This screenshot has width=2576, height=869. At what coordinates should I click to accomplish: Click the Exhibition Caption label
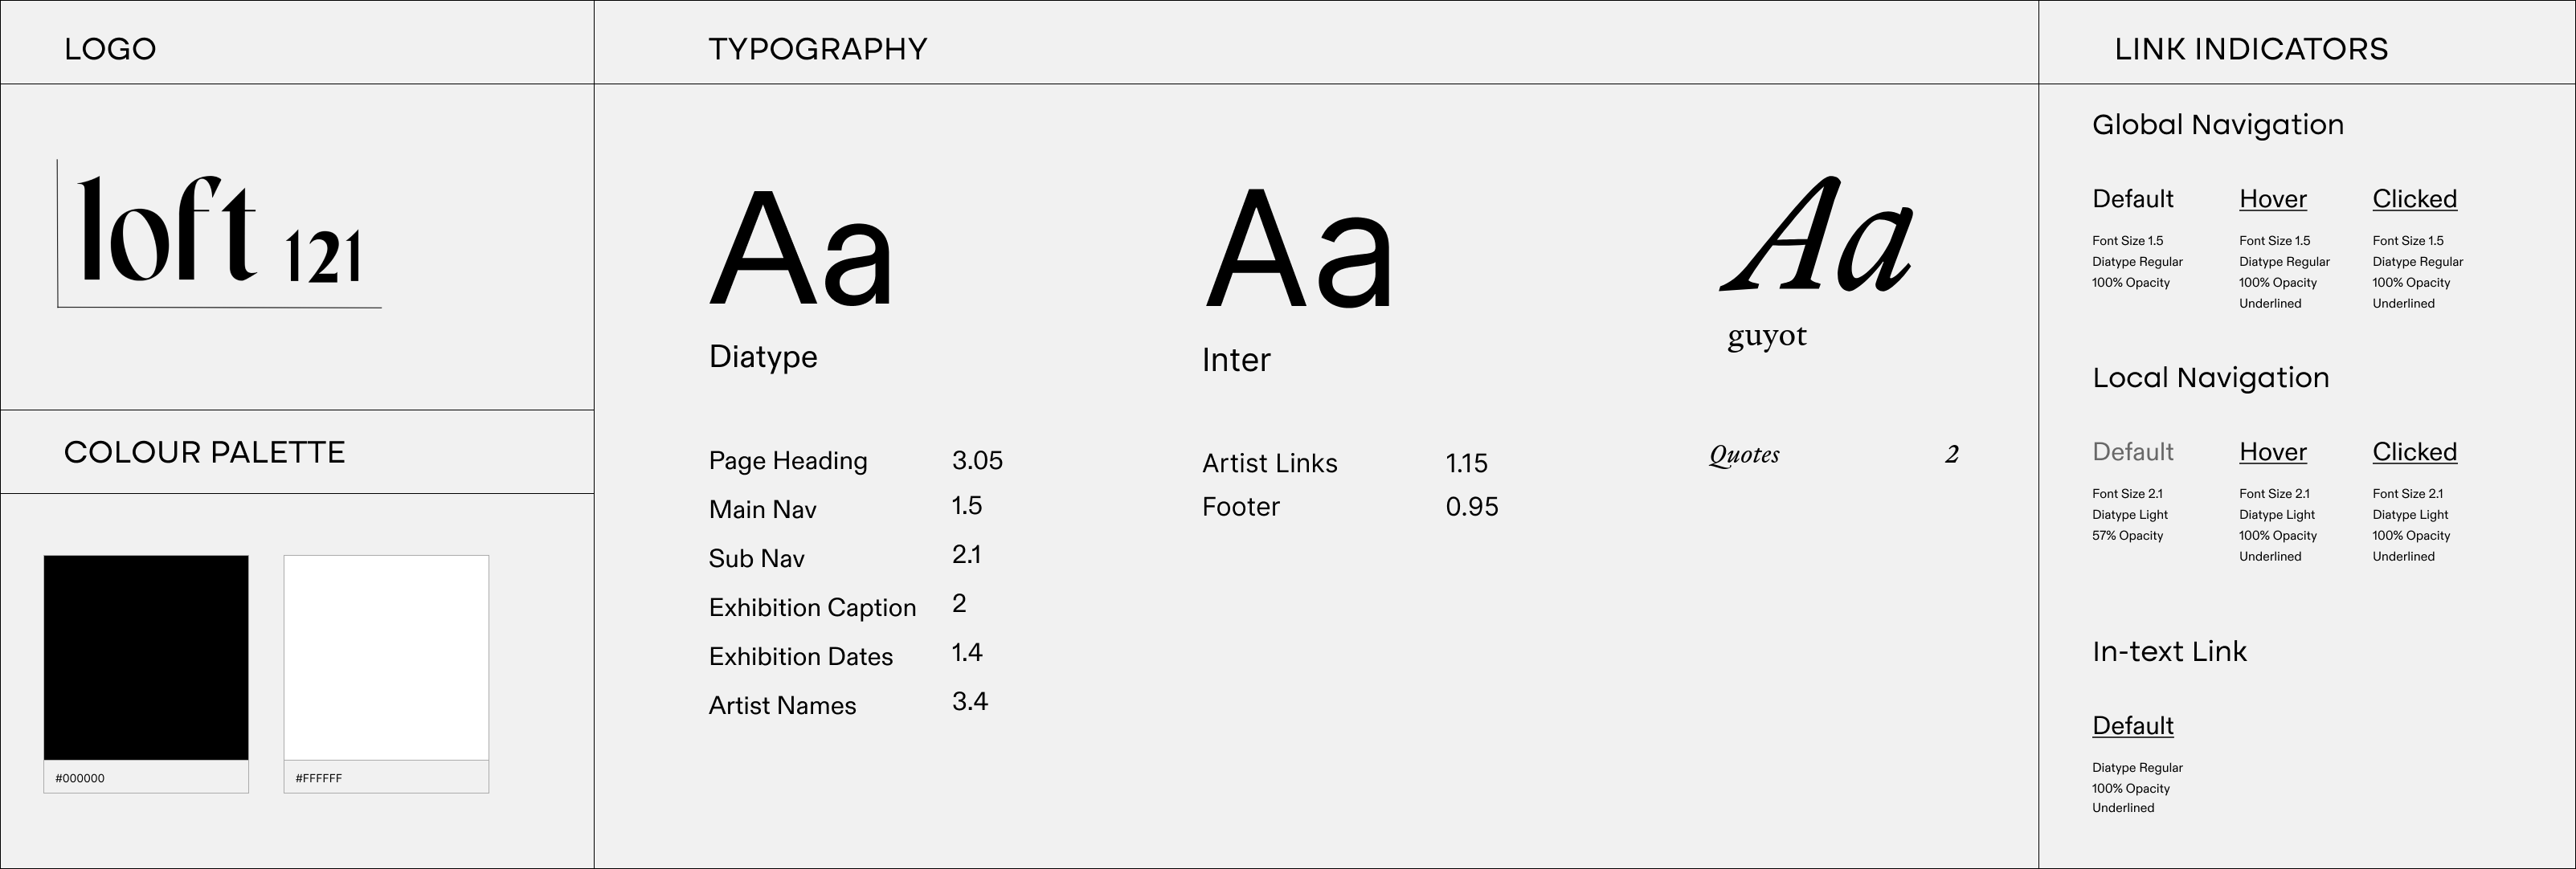pos(812,608)
